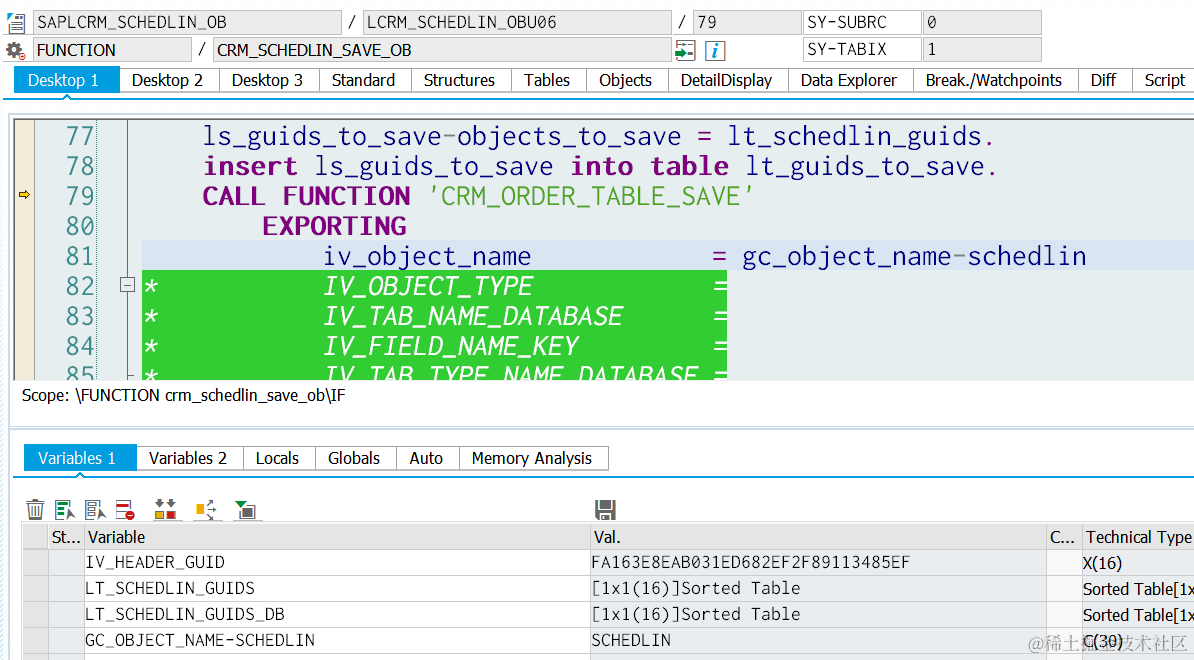1194x660 pixels.
Task: Click the FA163E8EAB031ED682EF2F89113485EF value cell
Action: pos(818,563)
